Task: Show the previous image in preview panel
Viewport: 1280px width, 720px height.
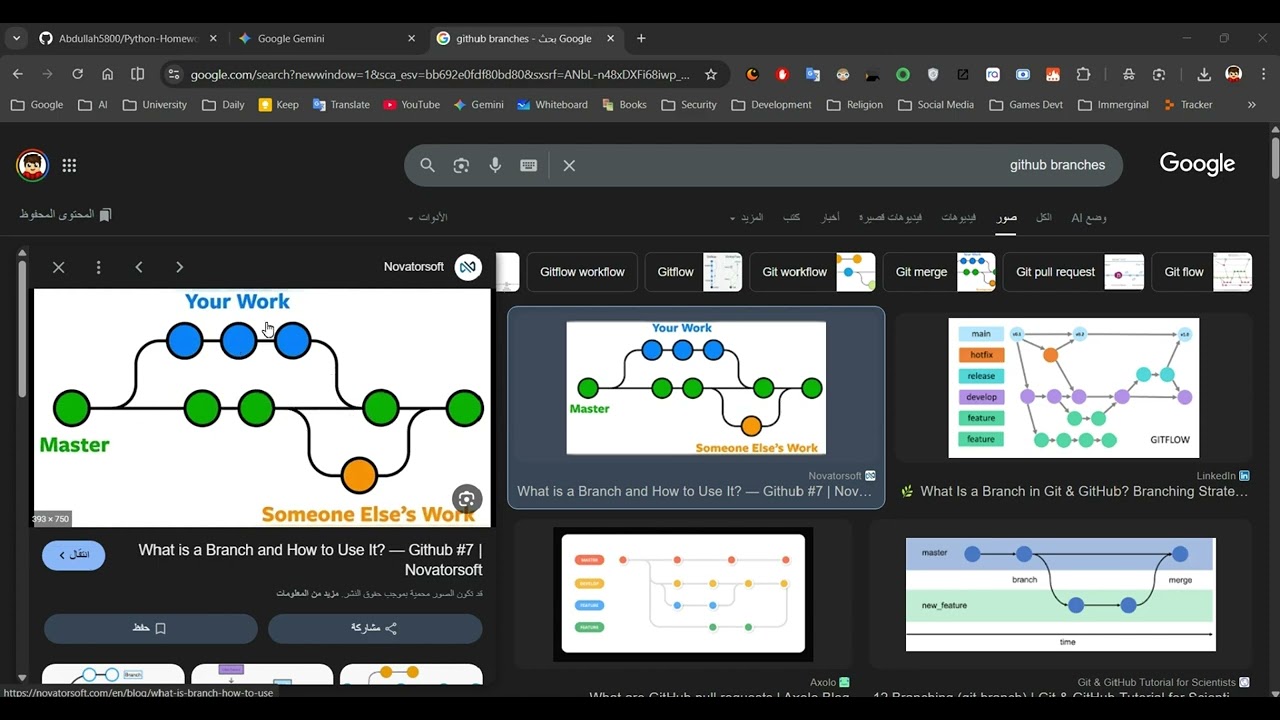Action: coord(139,267)
